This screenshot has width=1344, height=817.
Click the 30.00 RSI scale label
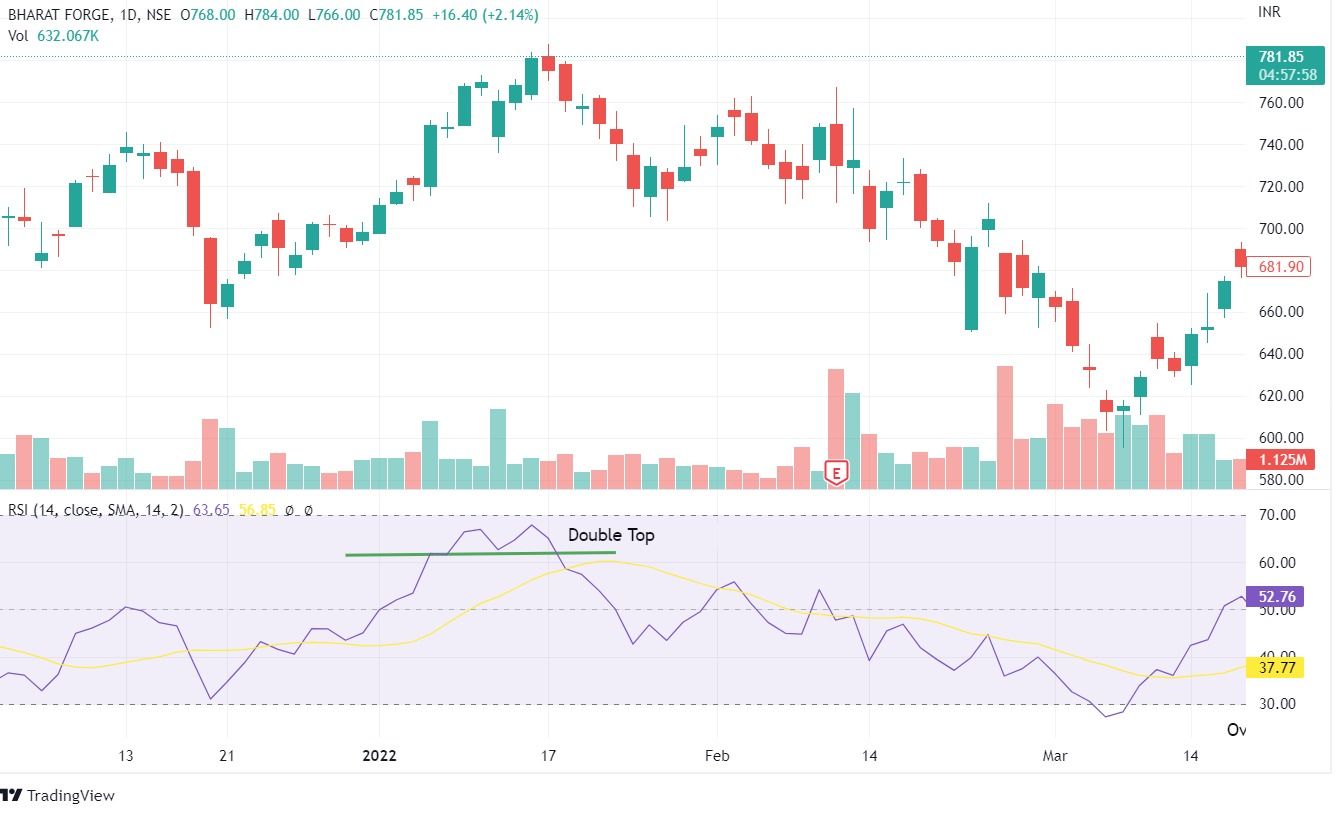pyautogui.click(x=1276, y=704)
